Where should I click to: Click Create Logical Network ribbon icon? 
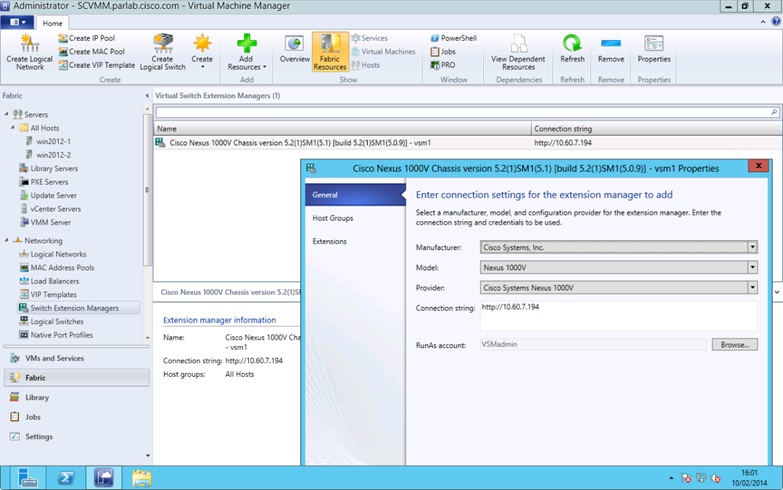point(29,52)
